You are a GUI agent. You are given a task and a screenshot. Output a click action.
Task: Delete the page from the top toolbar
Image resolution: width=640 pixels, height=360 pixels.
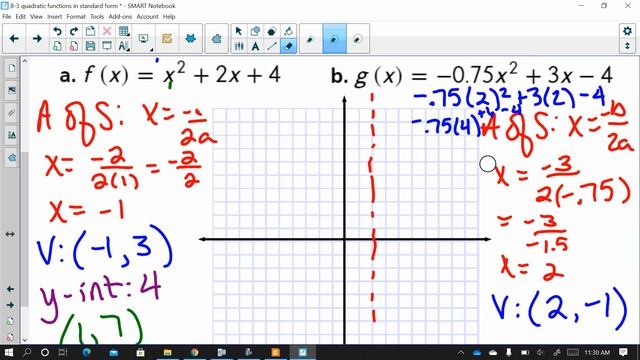click(74, 46)
